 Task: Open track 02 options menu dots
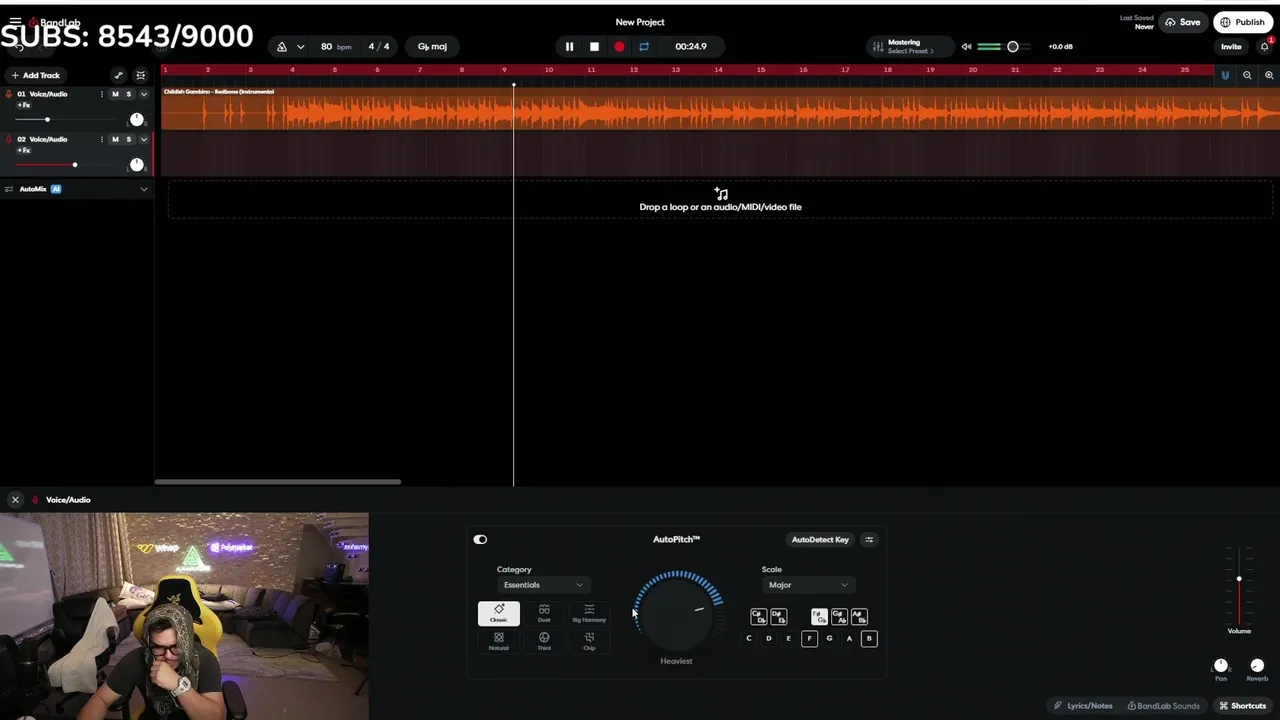(102, 139)
